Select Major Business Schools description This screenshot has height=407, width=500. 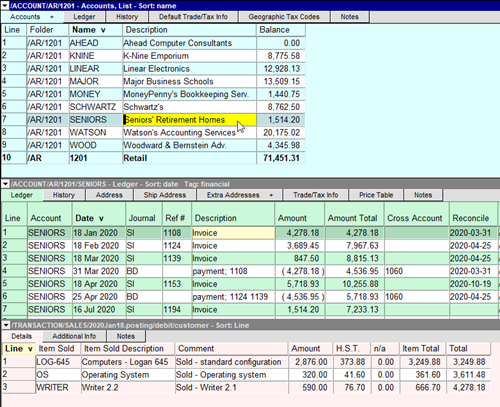tap(189, 81)
